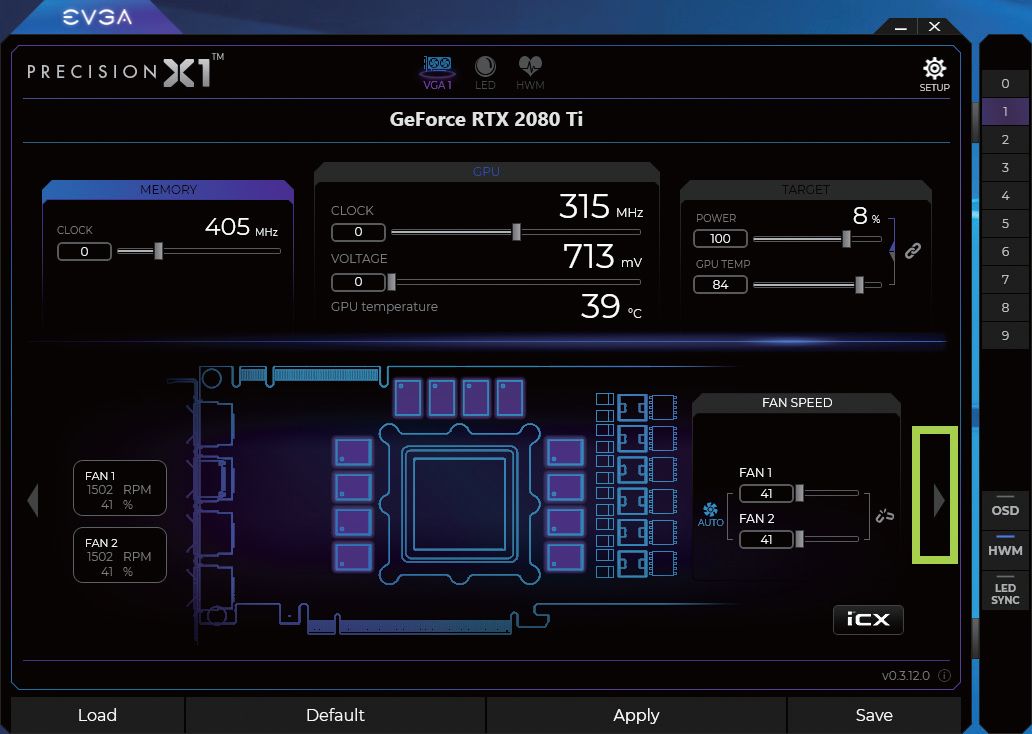Click the GPU die on the card diagram
Image resolution: width=1032 pixels, height=734 pixels.
coord(459,504)
